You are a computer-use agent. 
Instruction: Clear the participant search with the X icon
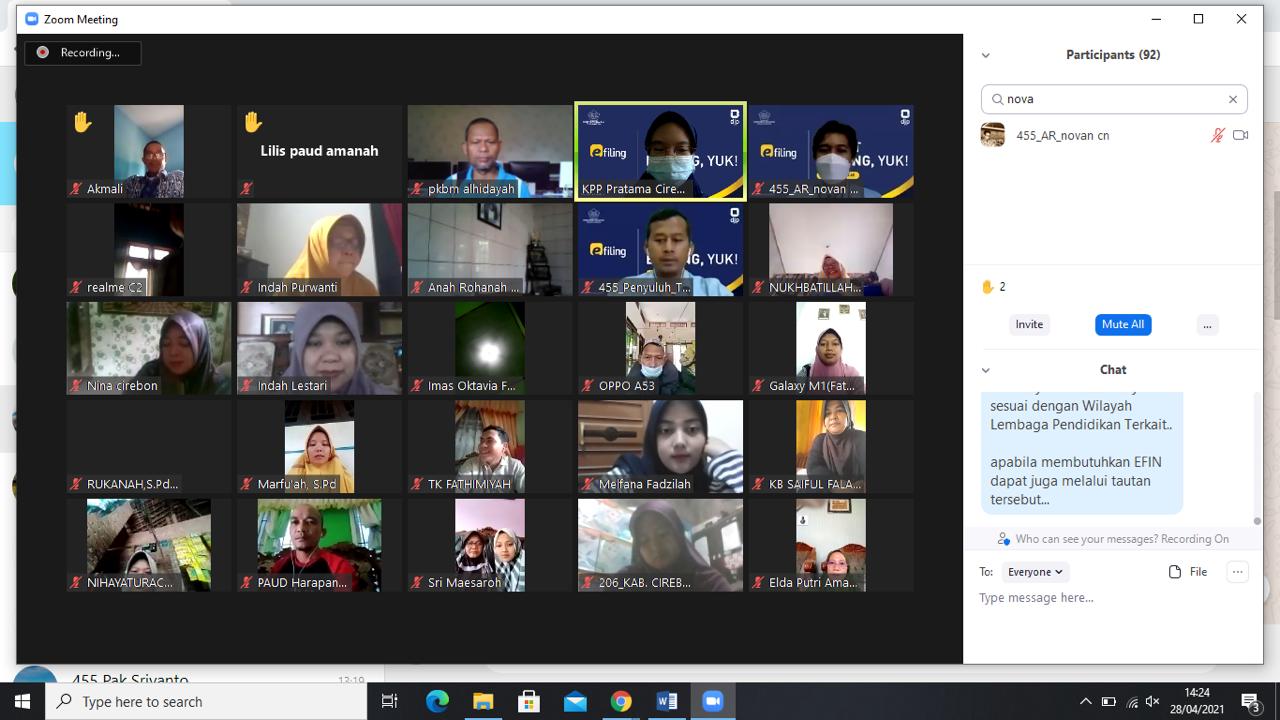coord(1232,99)
